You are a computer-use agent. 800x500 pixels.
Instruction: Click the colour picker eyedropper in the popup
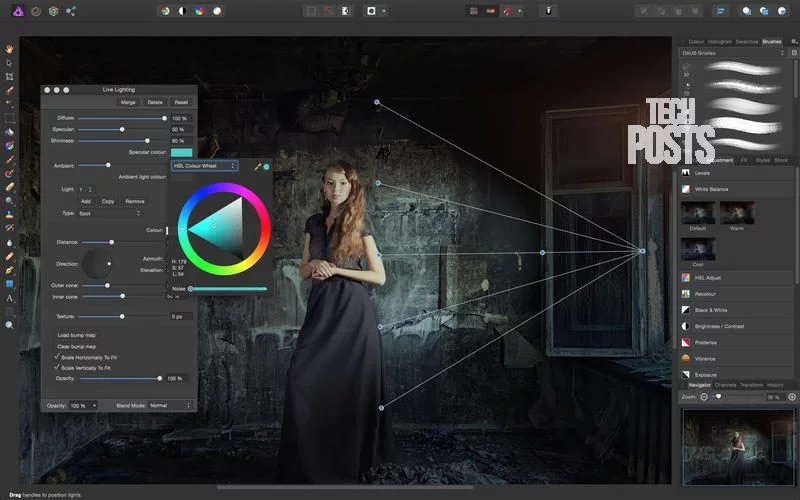(258, 166)
